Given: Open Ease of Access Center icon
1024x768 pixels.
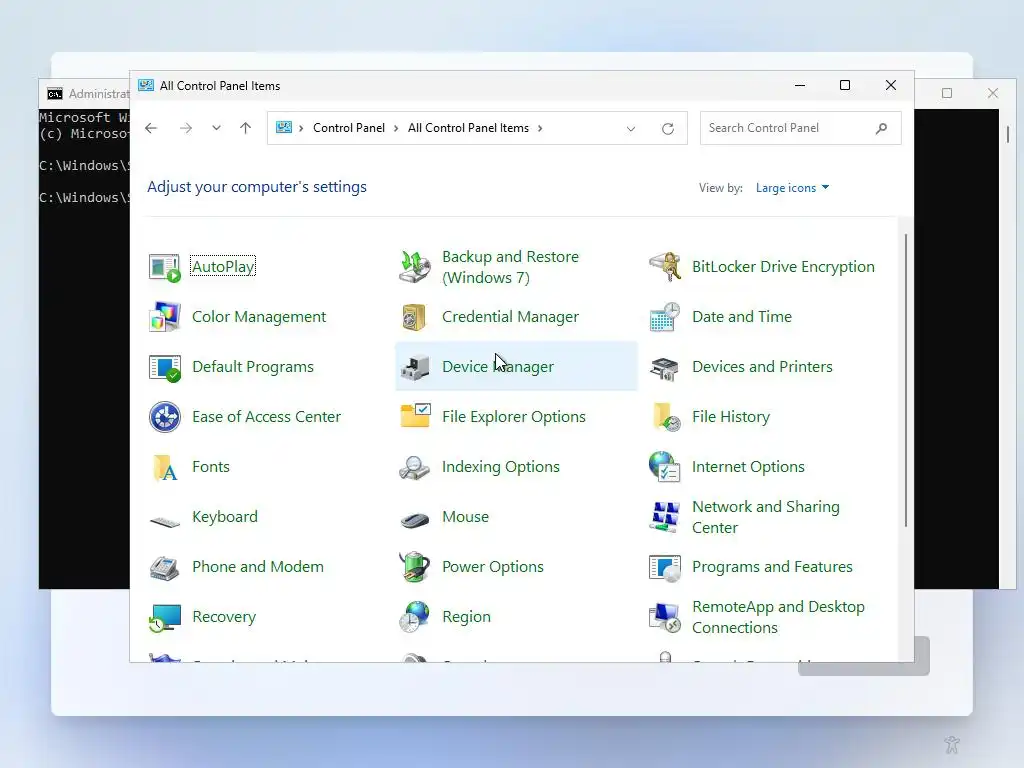Looking at the screenshot, I should (x=165, y=417).
